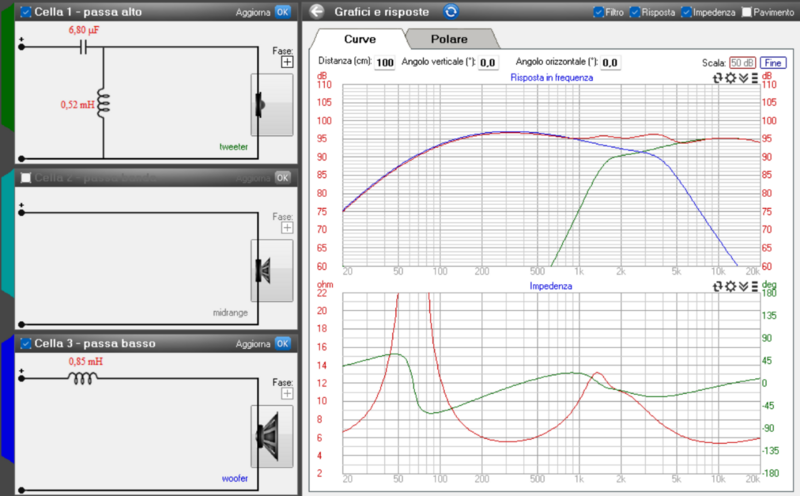Enable the Pavimento checkbox
Image resolution: width=800 pixels, height=496 pixels.
(x=746, y=13)
